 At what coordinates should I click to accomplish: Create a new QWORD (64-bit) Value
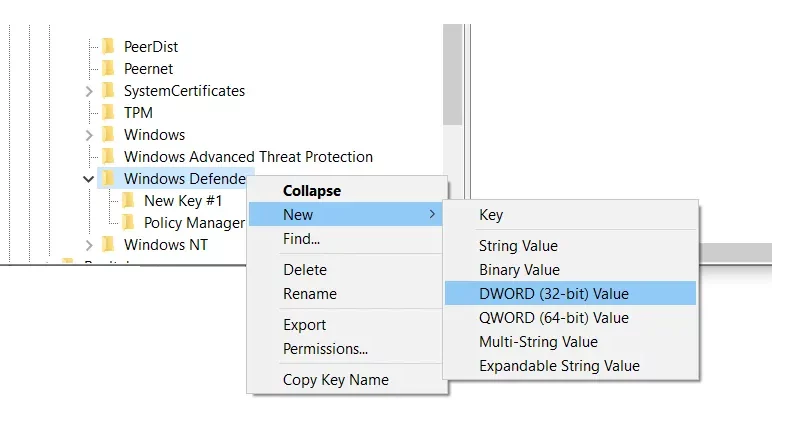tap(570, 317)
